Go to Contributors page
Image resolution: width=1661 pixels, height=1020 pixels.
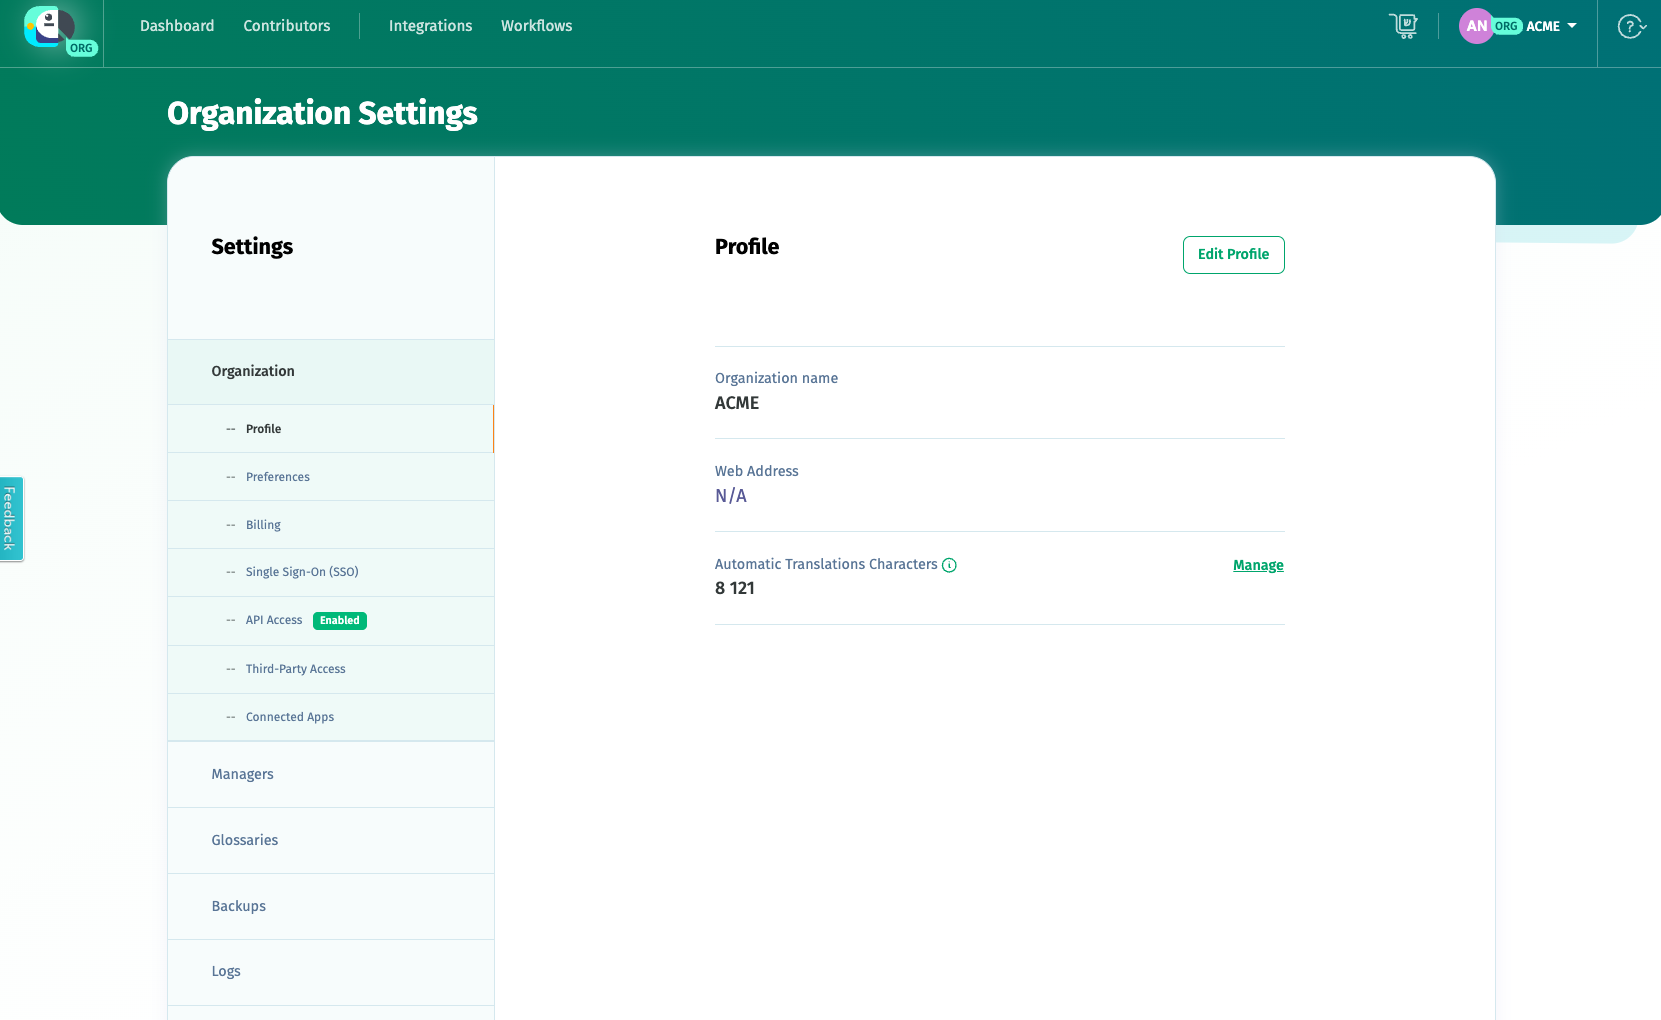click(x=287, y=26)
